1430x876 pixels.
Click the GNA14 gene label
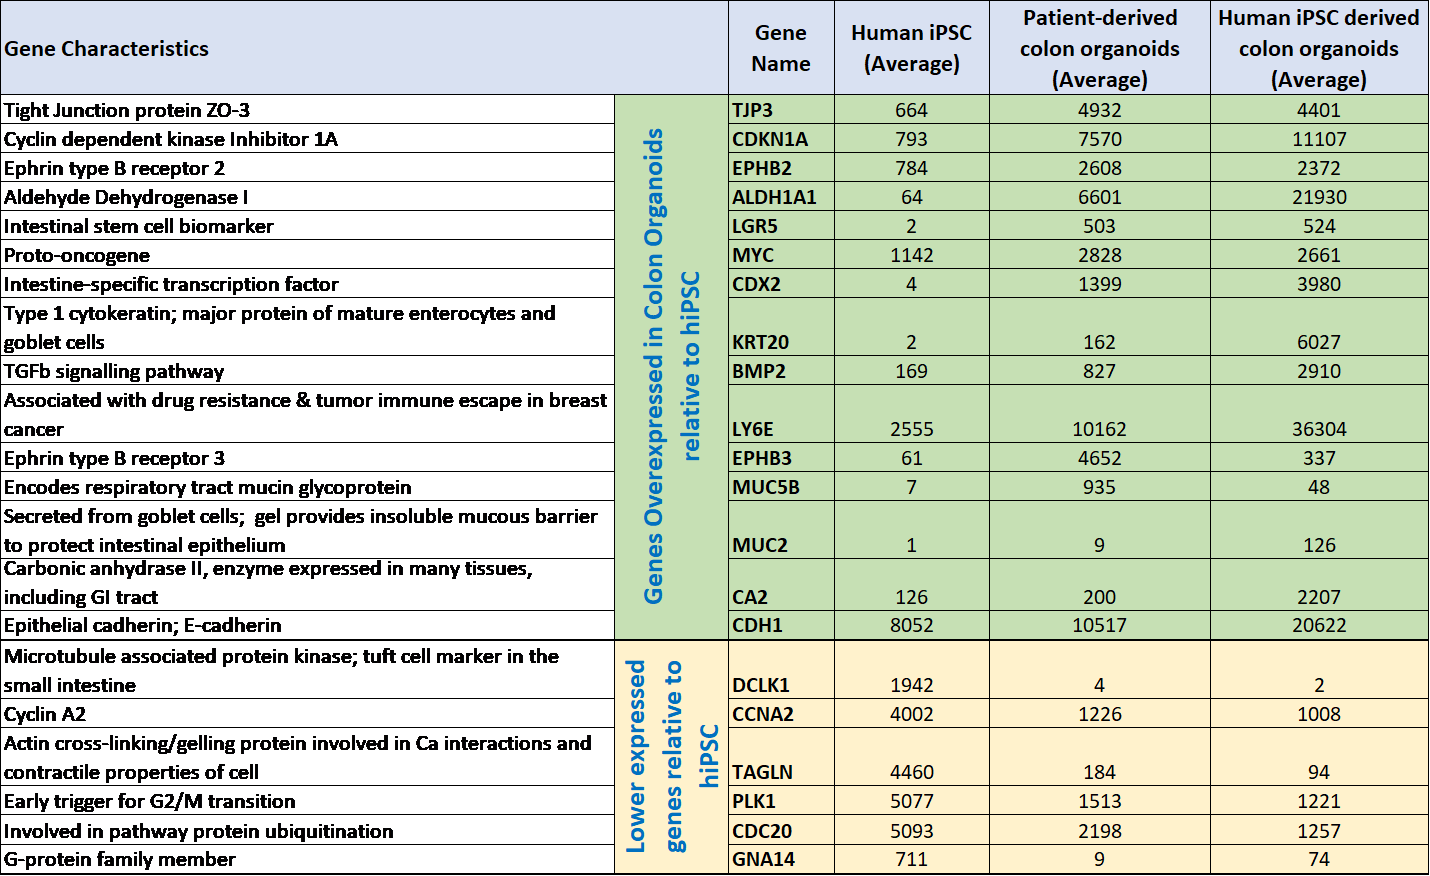click(x=780, y=859)
